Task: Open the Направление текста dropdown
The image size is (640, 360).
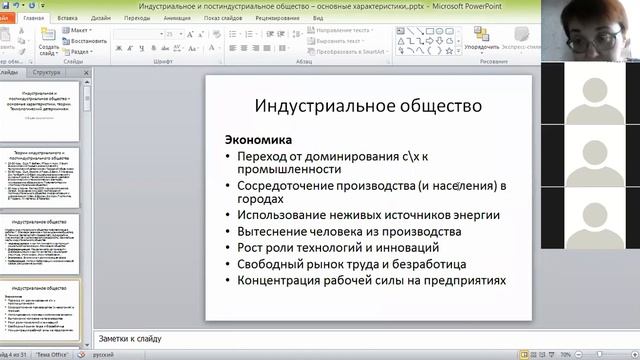Action: (x=340, y=30)
